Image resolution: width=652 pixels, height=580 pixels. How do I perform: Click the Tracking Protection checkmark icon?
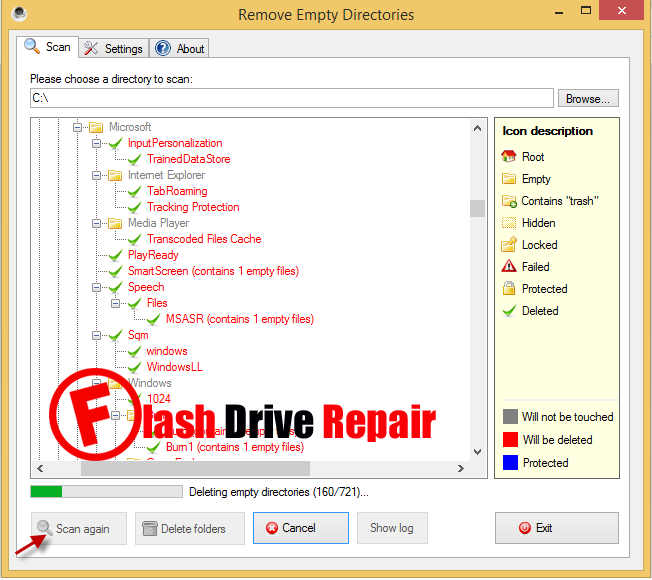pos(134,207)
